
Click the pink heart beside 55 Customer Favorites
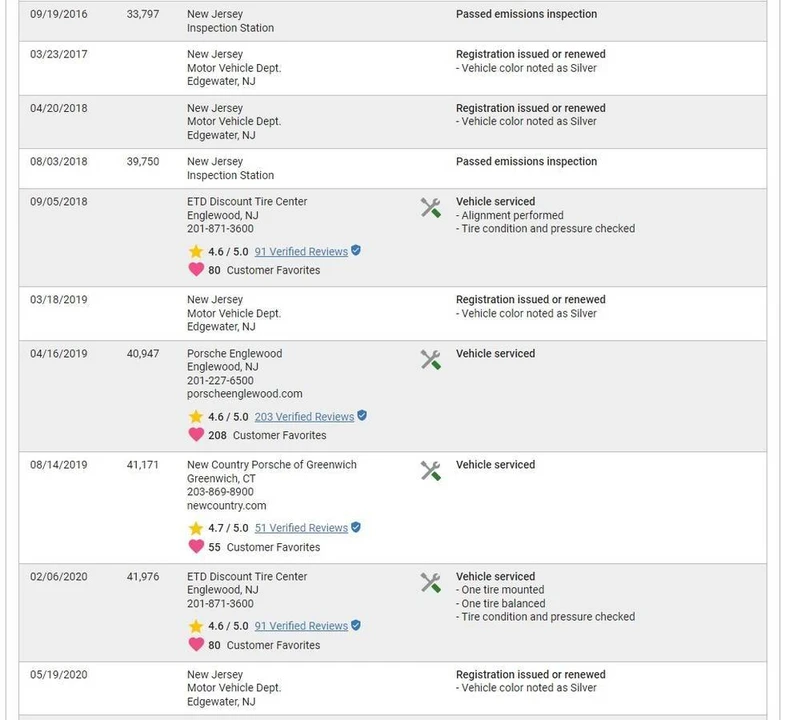point(196,546)
